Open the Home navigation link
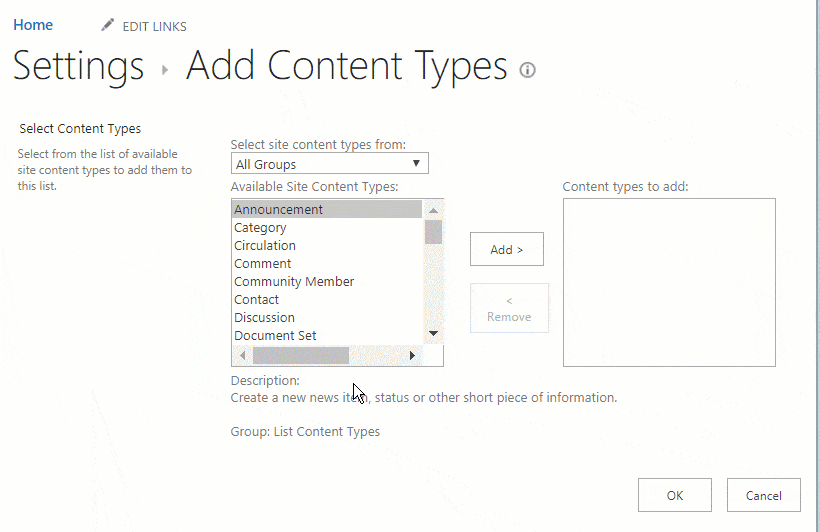 coord(33,25)
